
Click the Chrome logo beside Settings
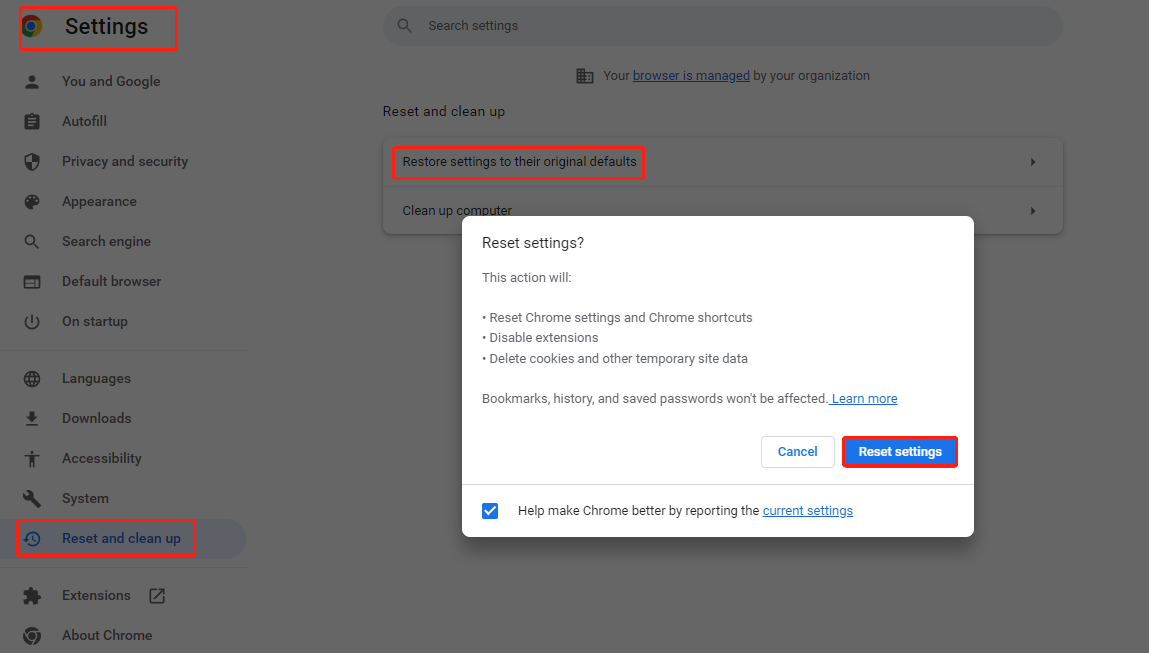tap(32, 27)
